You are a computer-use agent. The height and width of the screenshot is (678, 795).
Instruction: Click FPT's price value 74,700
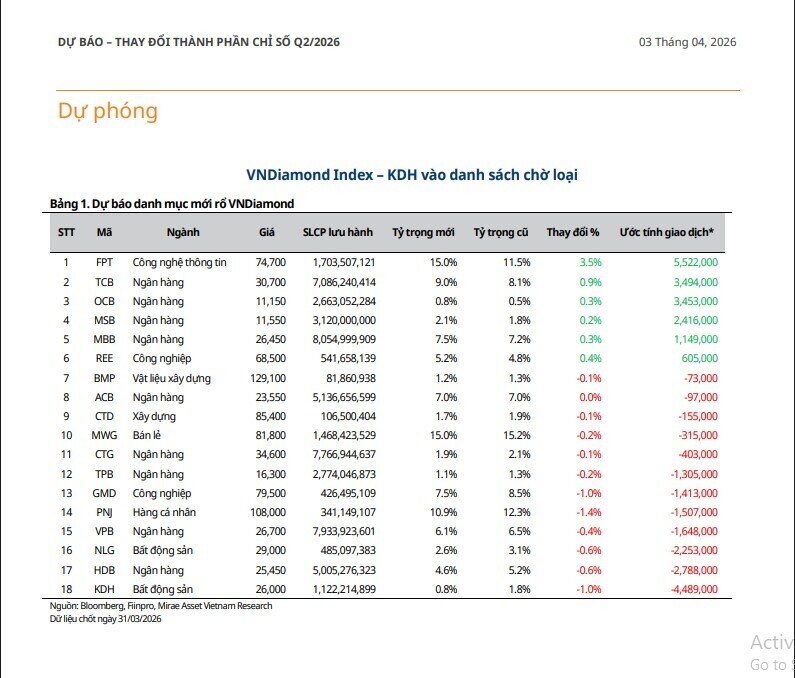(x=270, y=262)
